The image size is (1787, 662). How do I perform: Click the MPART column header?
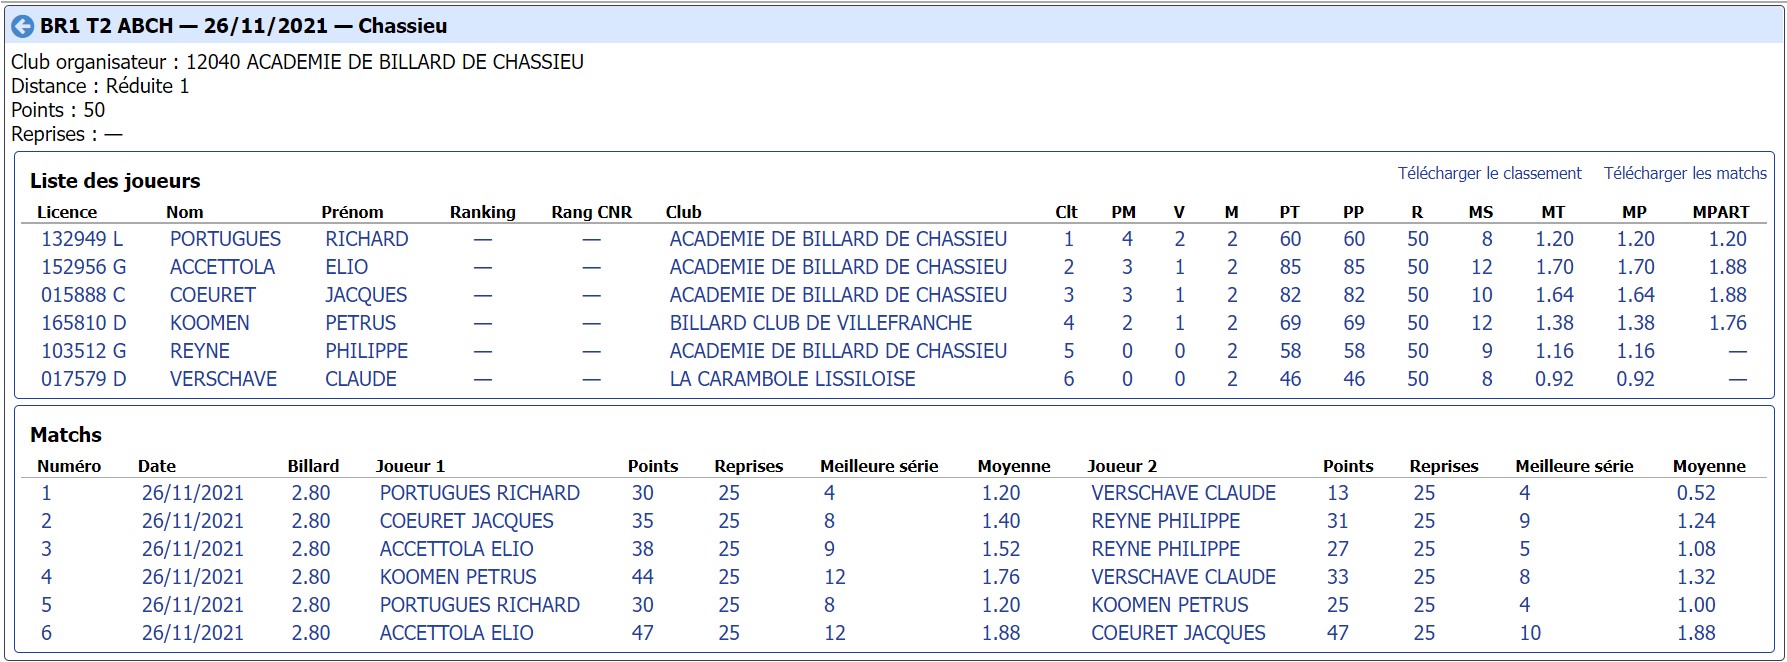click(1721, 212)
